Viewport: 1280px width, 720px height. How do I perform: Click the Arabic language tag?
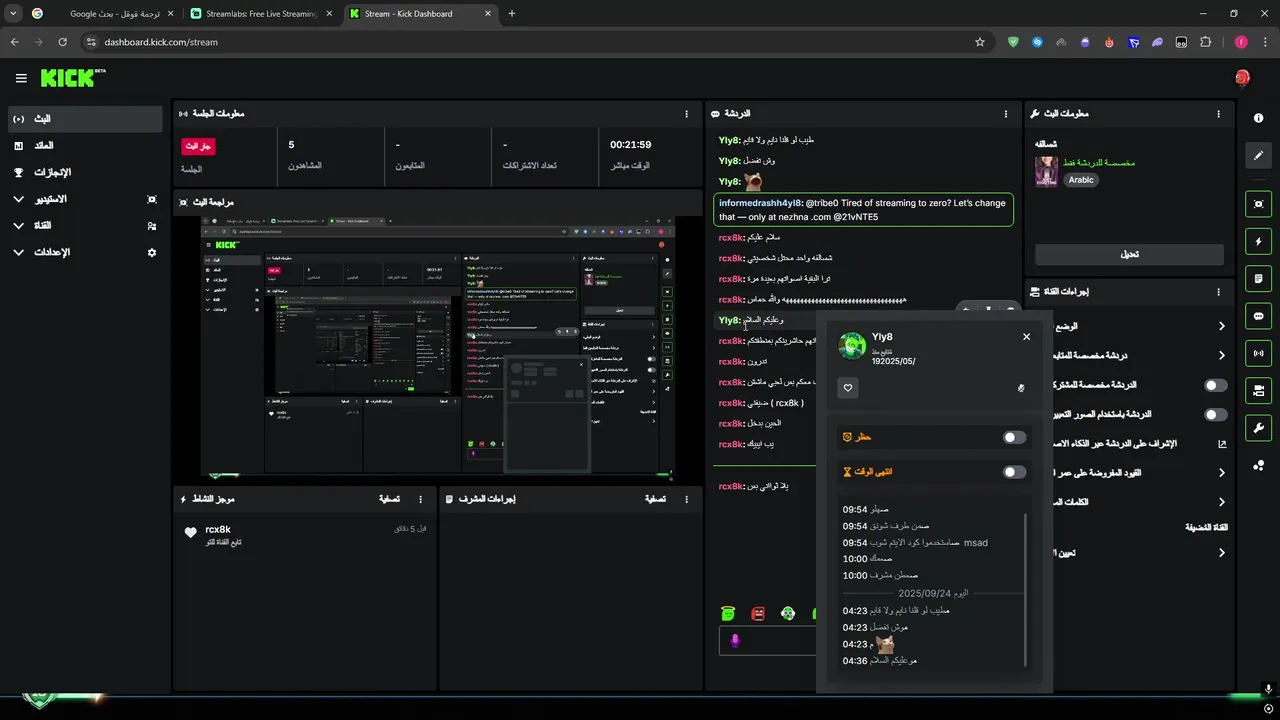1081,180
